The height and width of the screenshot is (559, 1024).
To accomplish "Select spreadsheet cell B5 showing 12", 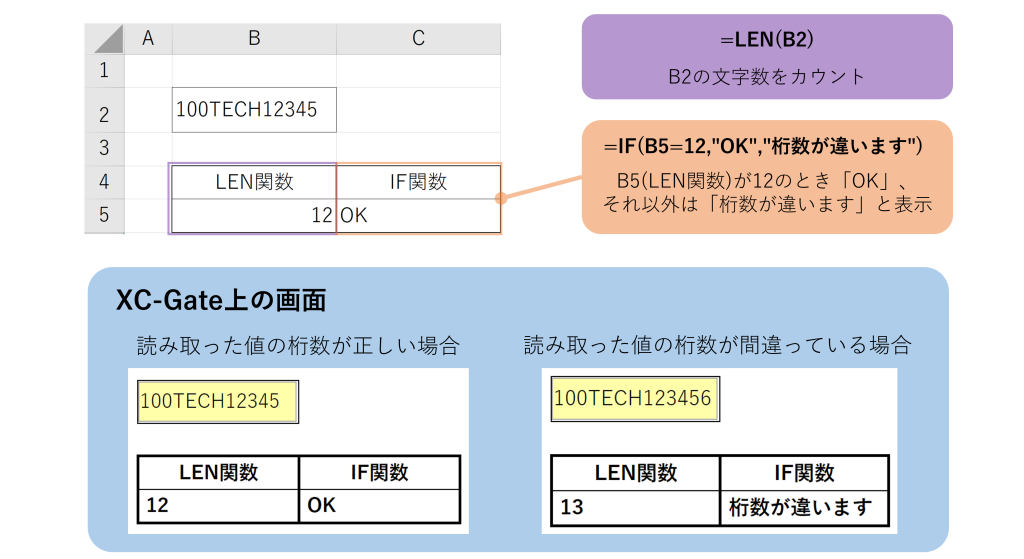I will tap(254, 215).
